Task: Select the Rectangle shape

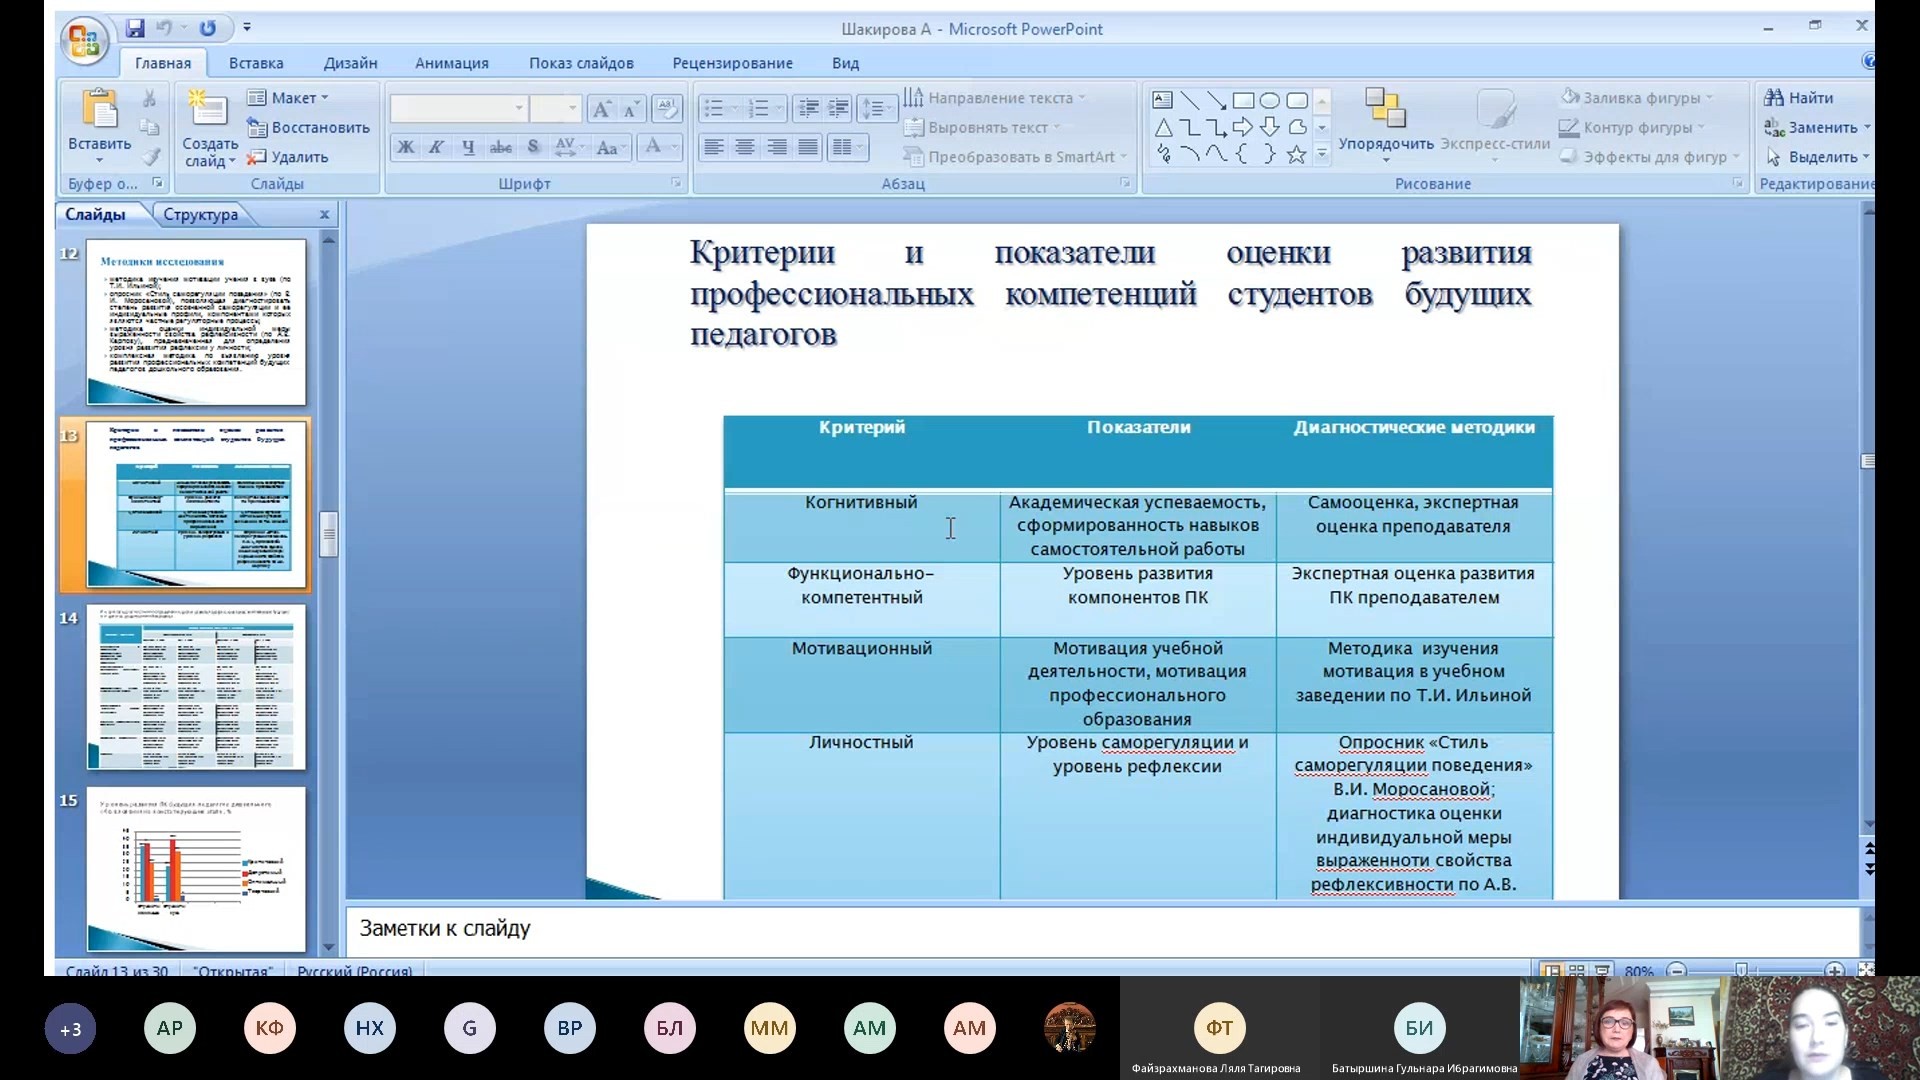Action: [1243, 100]
